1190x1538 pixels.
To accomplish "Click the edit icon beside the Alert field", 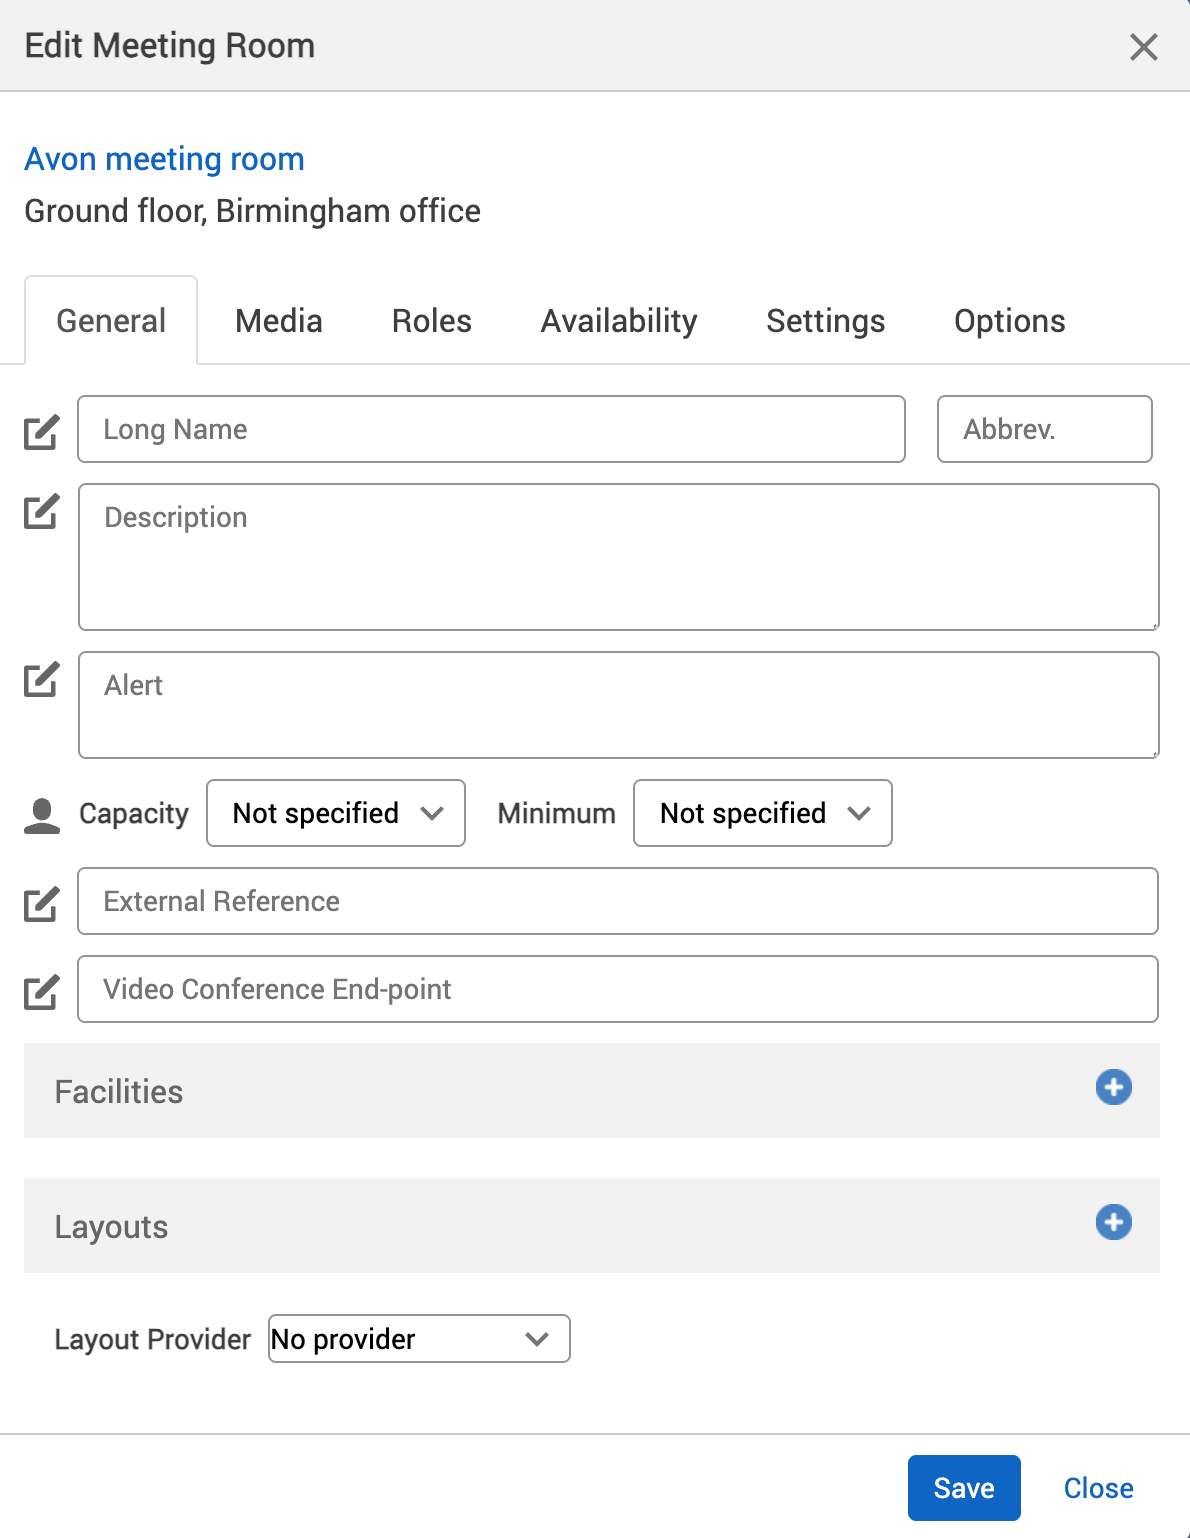I will tap(40, 680).
